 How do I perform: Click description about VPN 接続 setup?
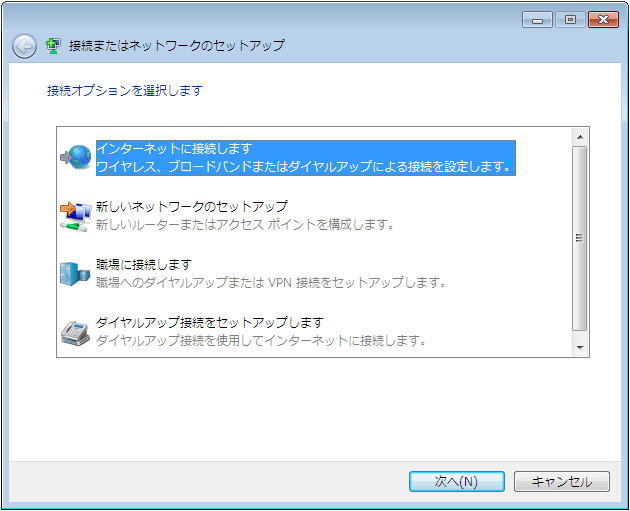[271, 282]
